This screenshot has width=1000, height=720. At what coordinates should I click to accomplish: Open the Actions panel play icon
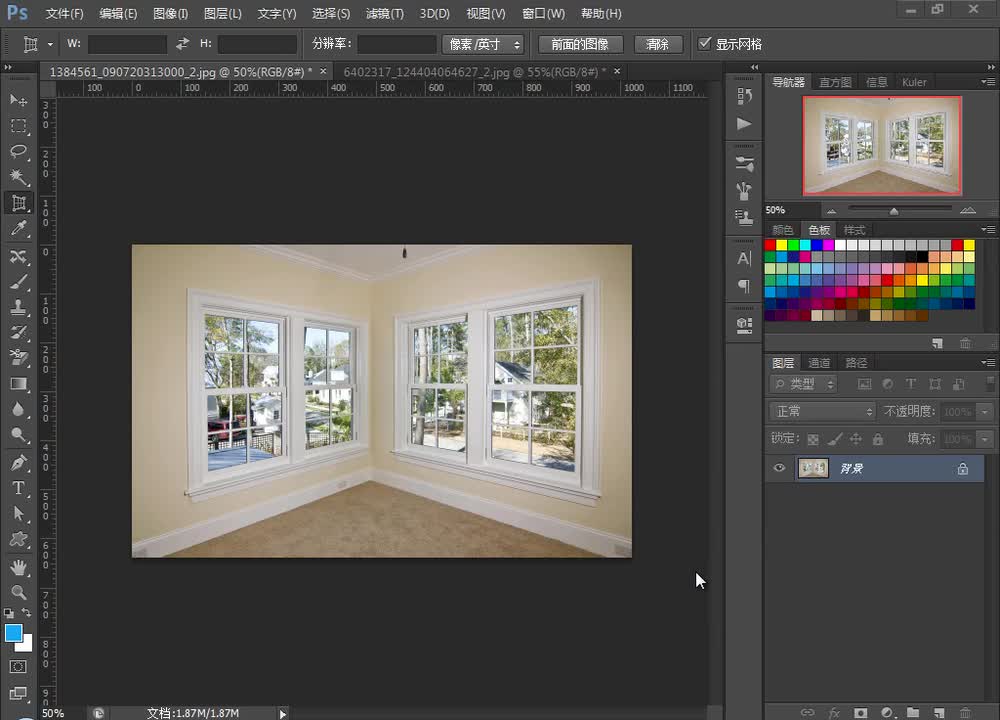point(744,124)
